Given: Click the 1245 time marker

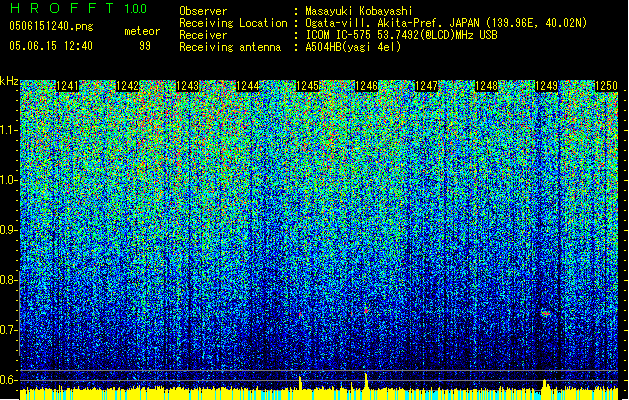Looking at the screenshot, I should [307, 86].
